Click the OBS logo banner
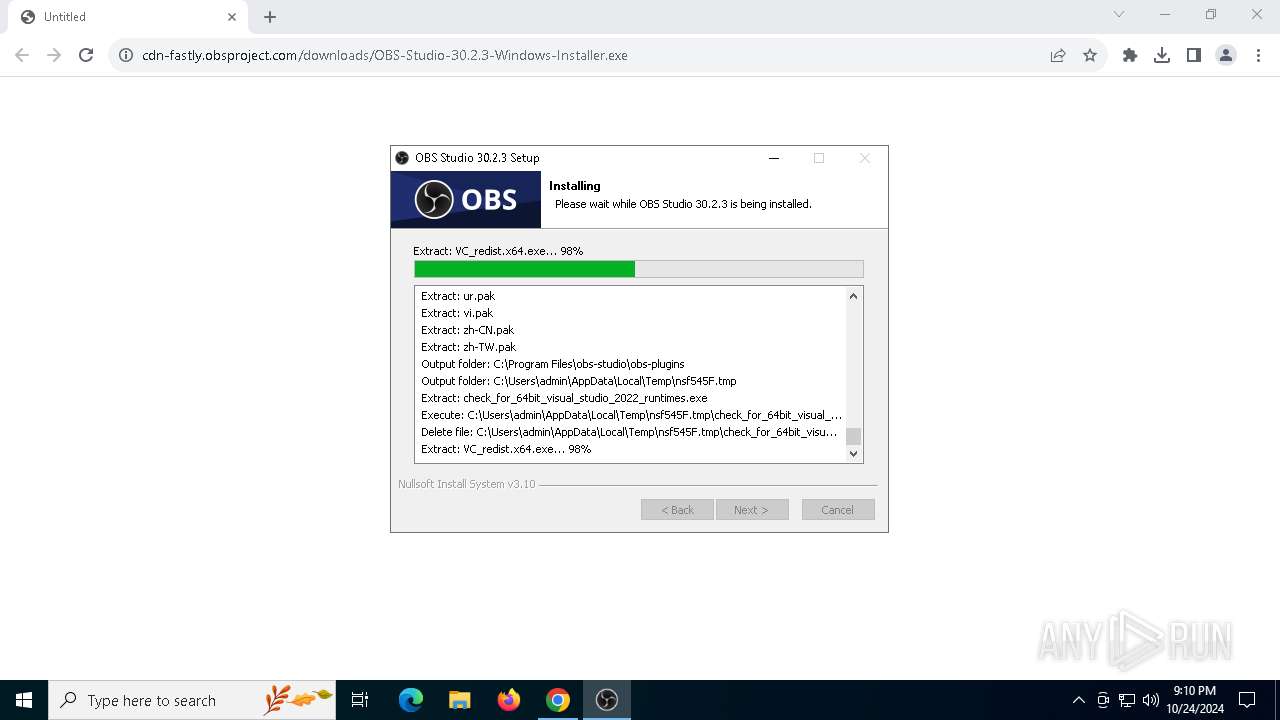This screenshot has height=720, width=1280. (x=466, y=200)
